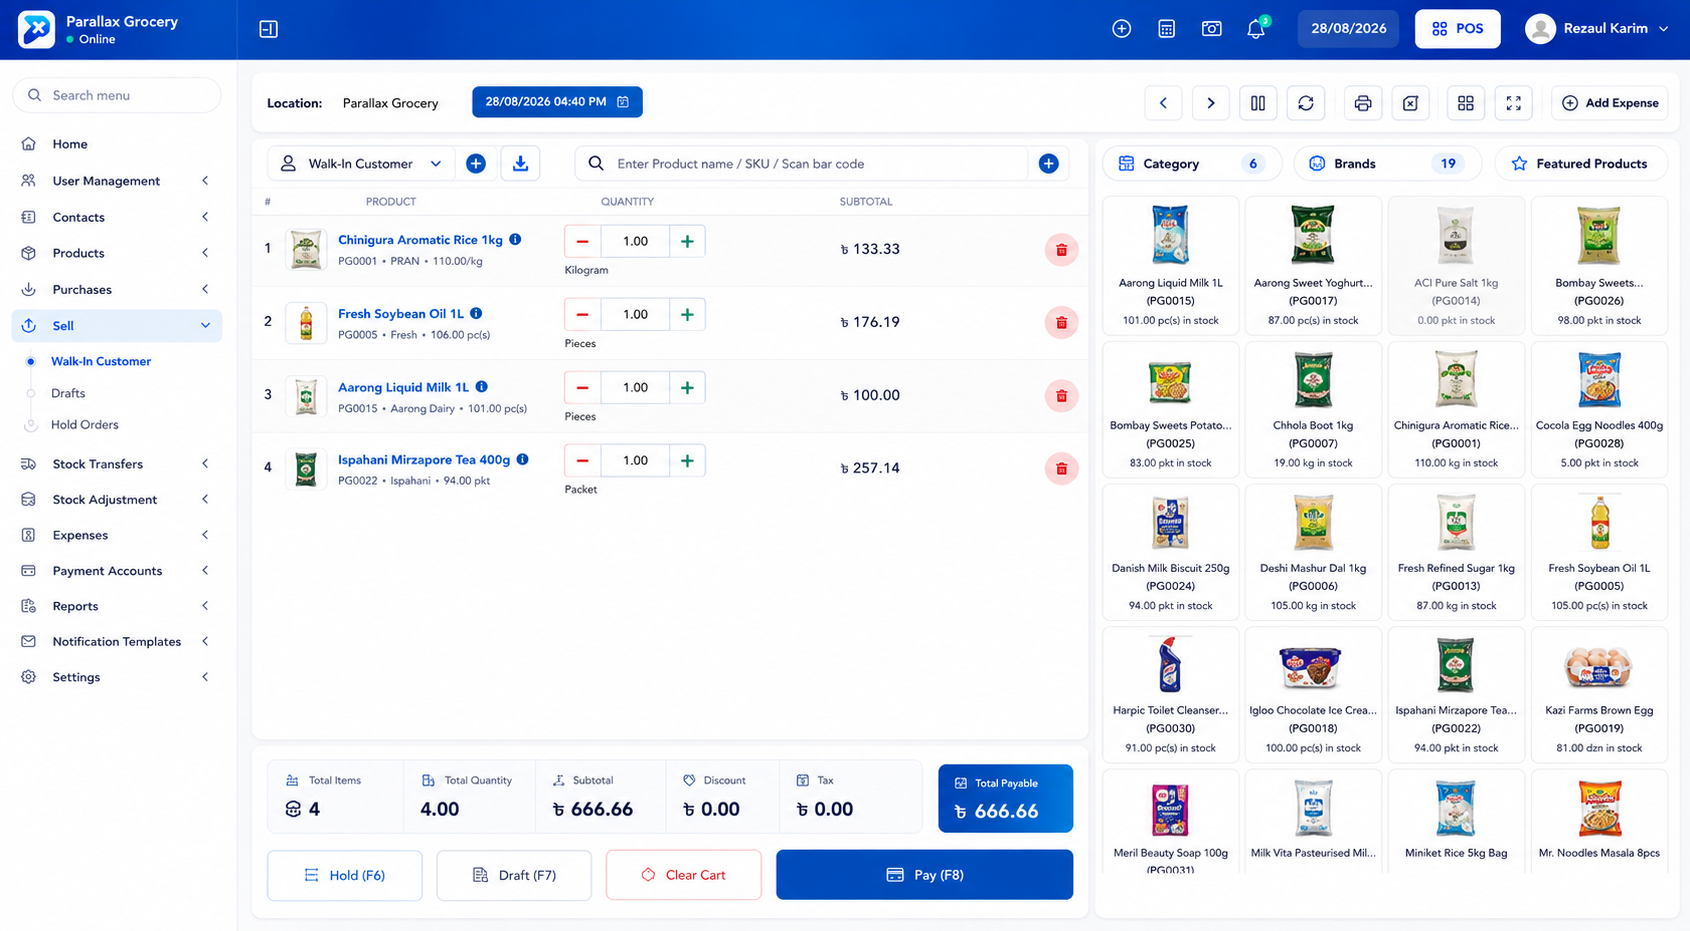
Task: Delete Chinigura Aromatic Rice from the cart
Action: coord(1061,250)
